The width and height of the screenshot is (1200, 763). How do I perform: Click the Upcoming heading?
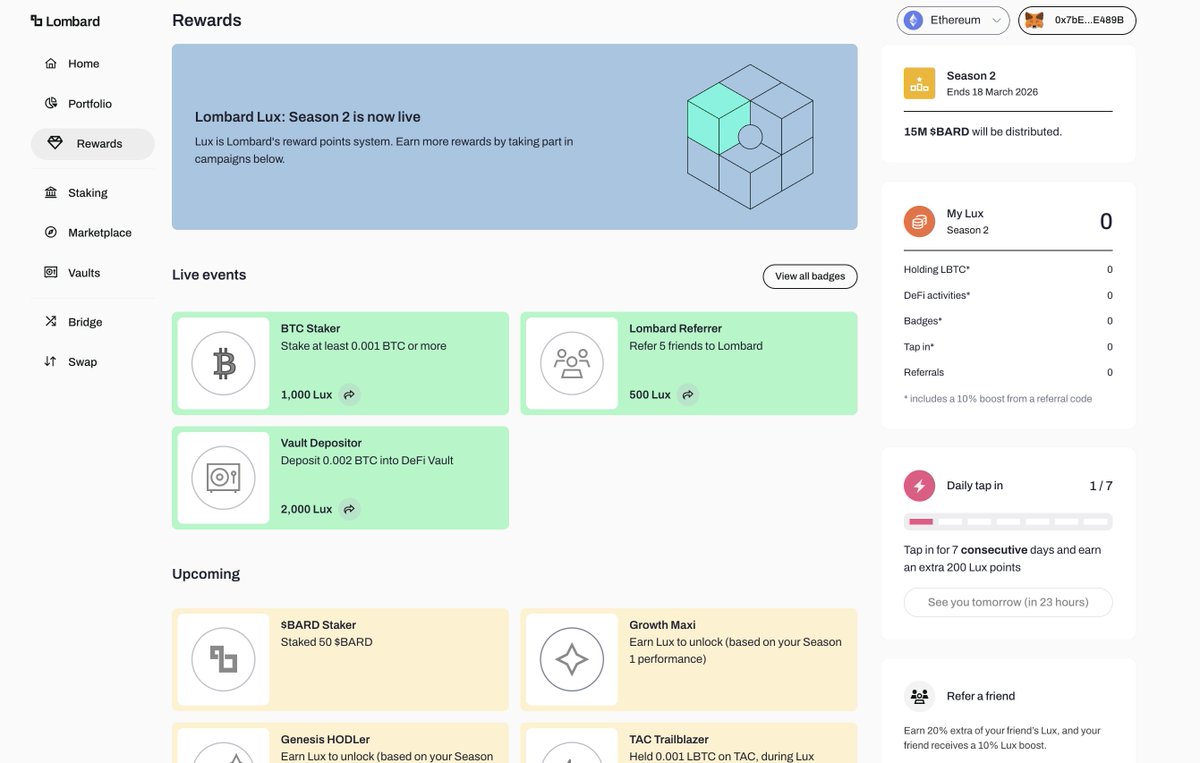pos(206,574)
